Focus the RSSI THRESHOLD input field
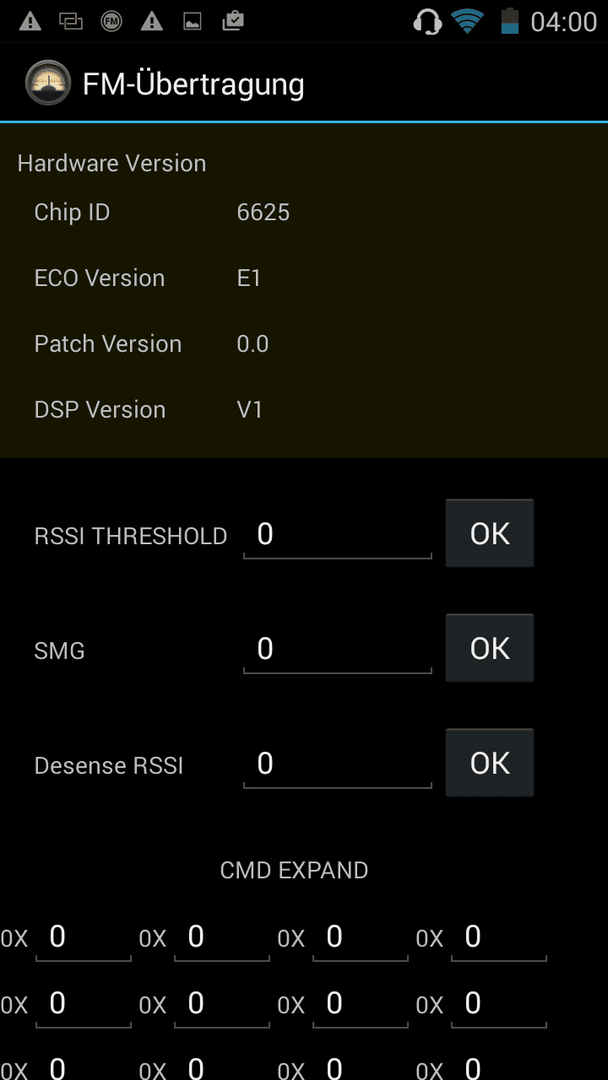 337,535
